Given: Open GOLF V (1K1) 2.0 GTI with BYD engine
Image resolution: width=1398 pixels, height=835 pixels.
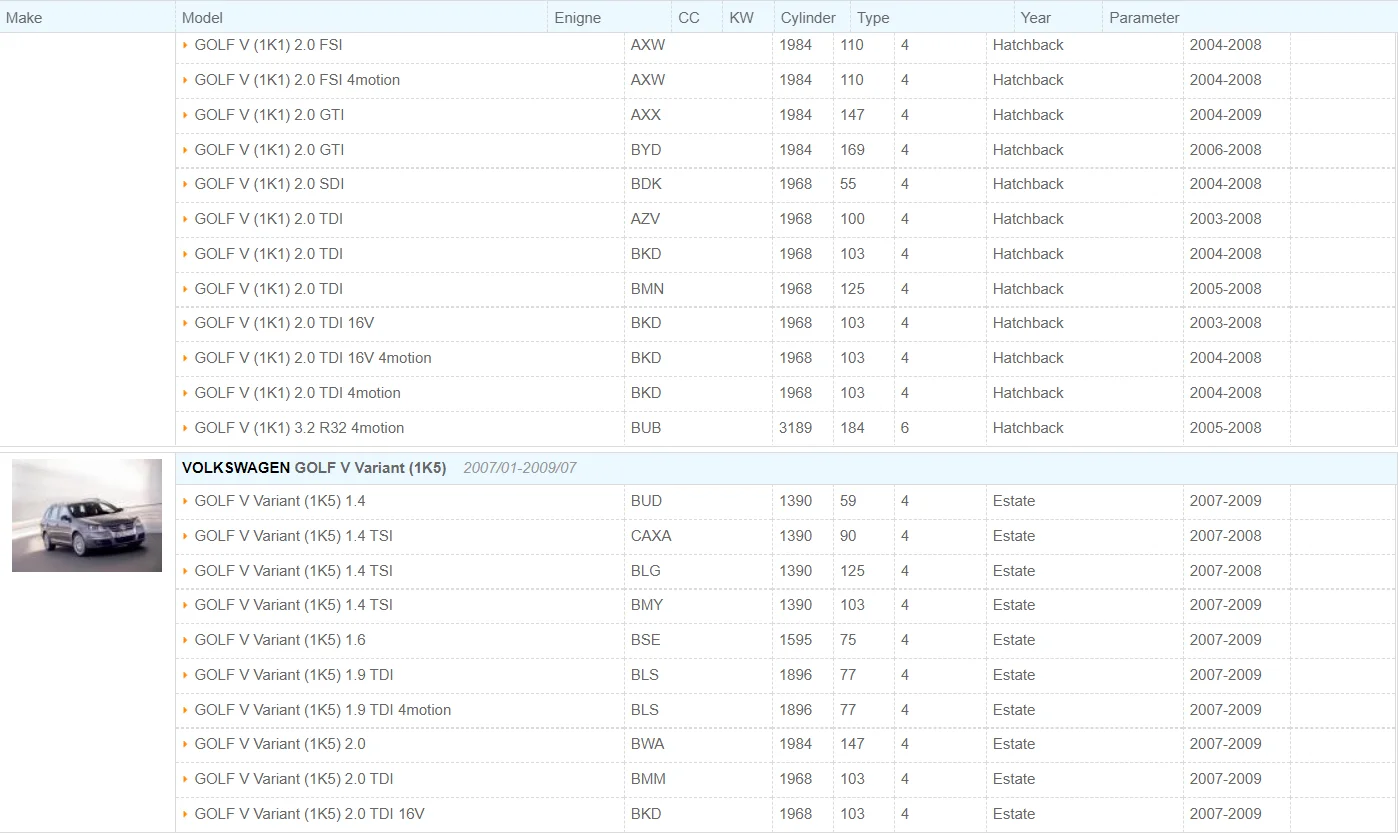Looking at the screenshot, I should 269,150.
